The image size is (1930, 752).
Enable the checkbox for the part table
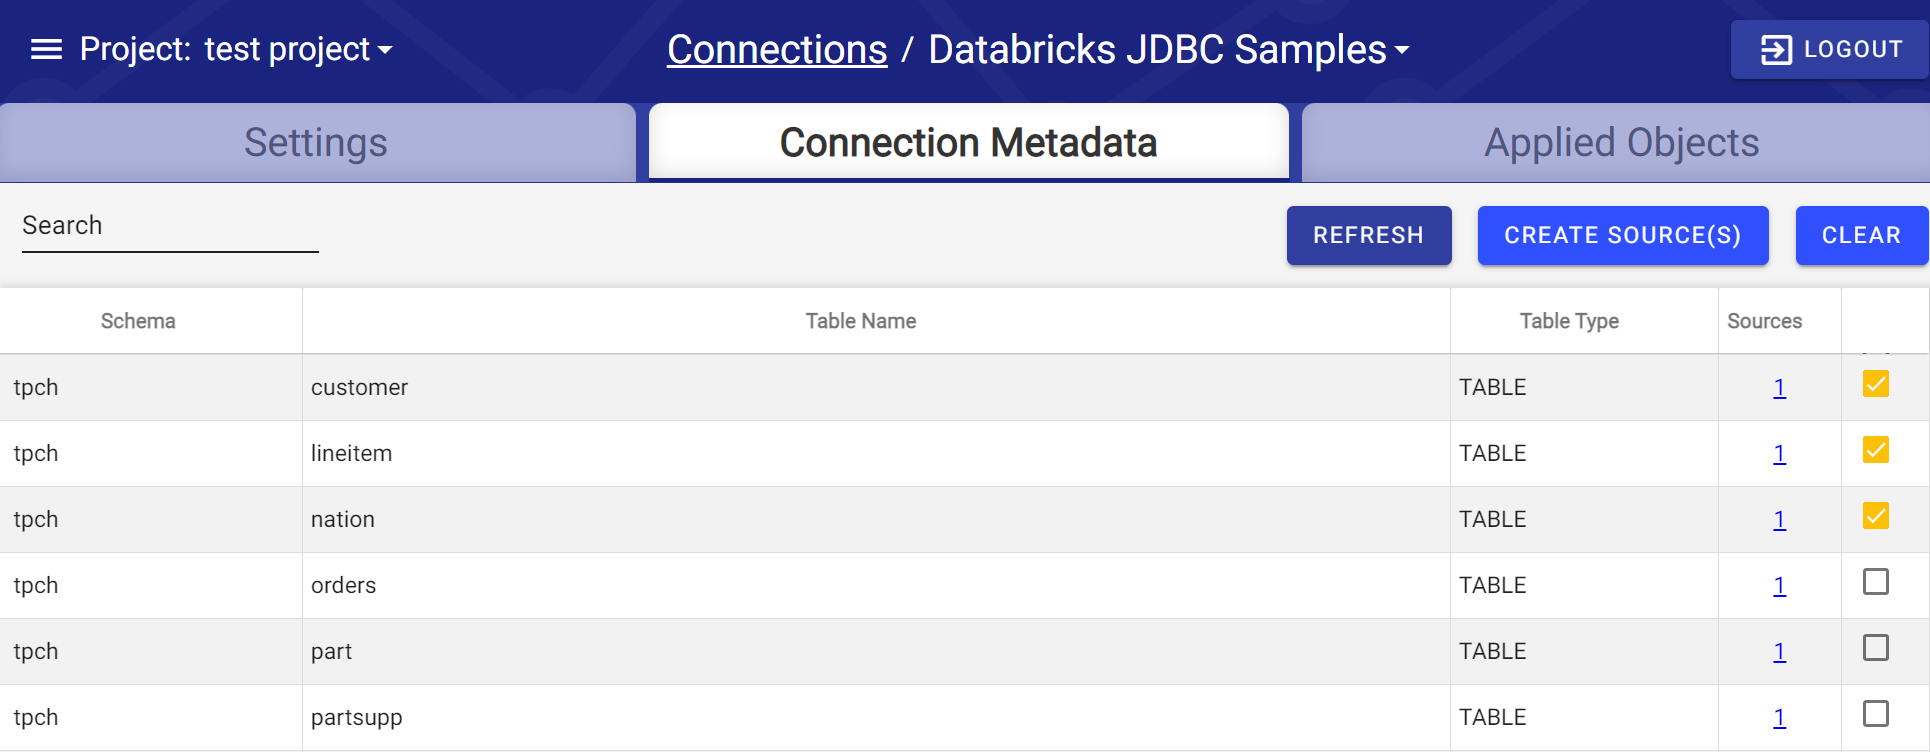tap(1875, 648)
